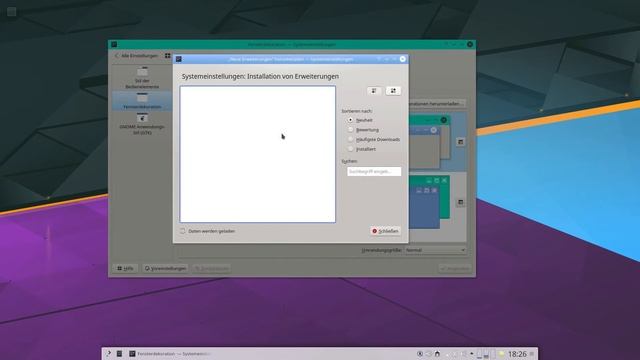The width and height of the screenshot is (640, 360).
Task: Click the empty extensions list area
Action: (258, 154)
